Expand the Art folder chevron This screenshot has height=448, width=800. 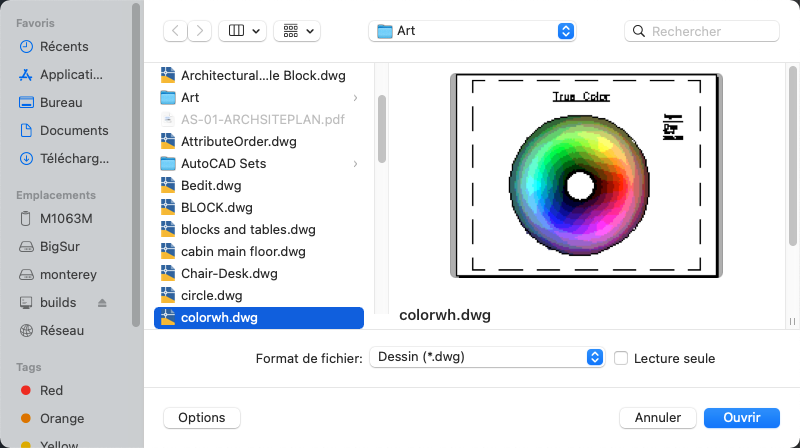pyautogui.click(x=356, y=97)
